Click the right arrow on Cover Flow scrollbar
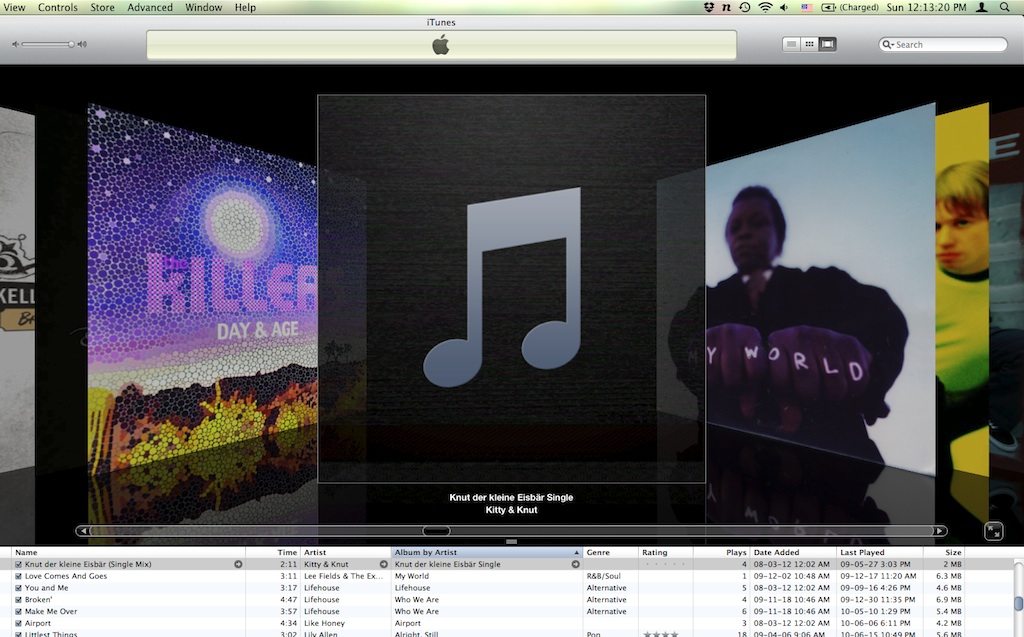 click(940, 531)
